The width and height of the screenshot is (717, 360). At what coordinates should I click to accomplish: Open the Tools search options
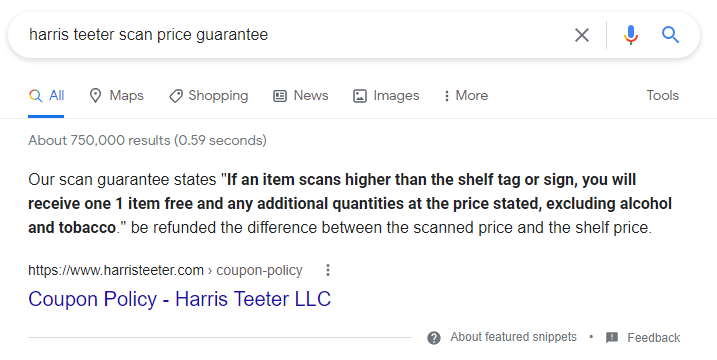click(x=663, y=96)
